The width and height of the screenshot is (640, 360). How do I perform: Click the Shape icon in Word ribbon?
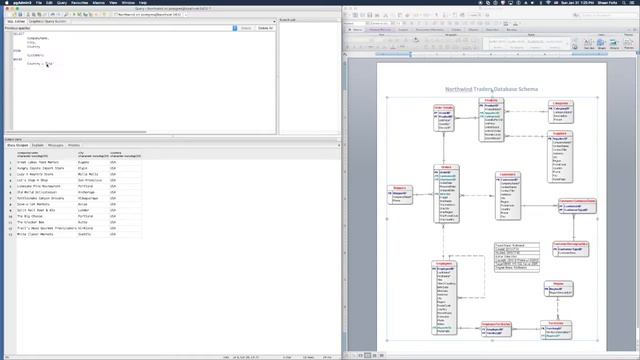(601, 44)
